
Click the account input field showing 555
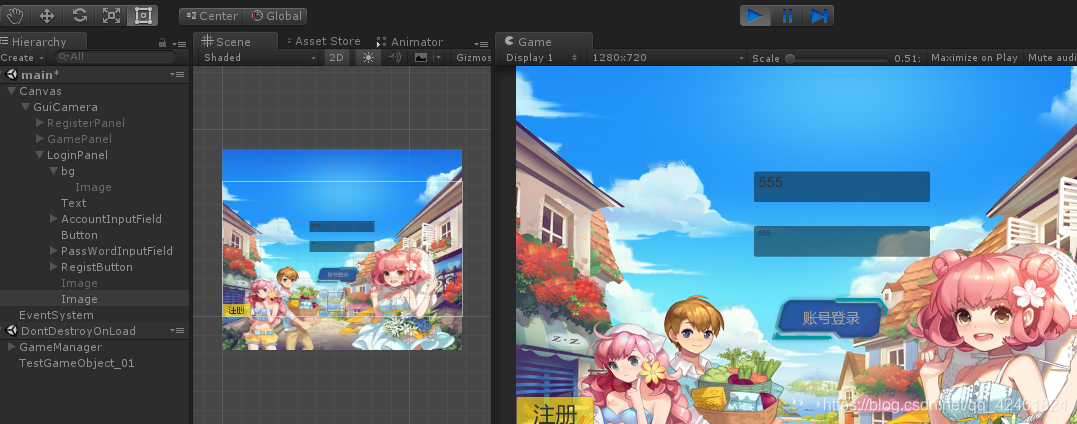click(841, 186)
